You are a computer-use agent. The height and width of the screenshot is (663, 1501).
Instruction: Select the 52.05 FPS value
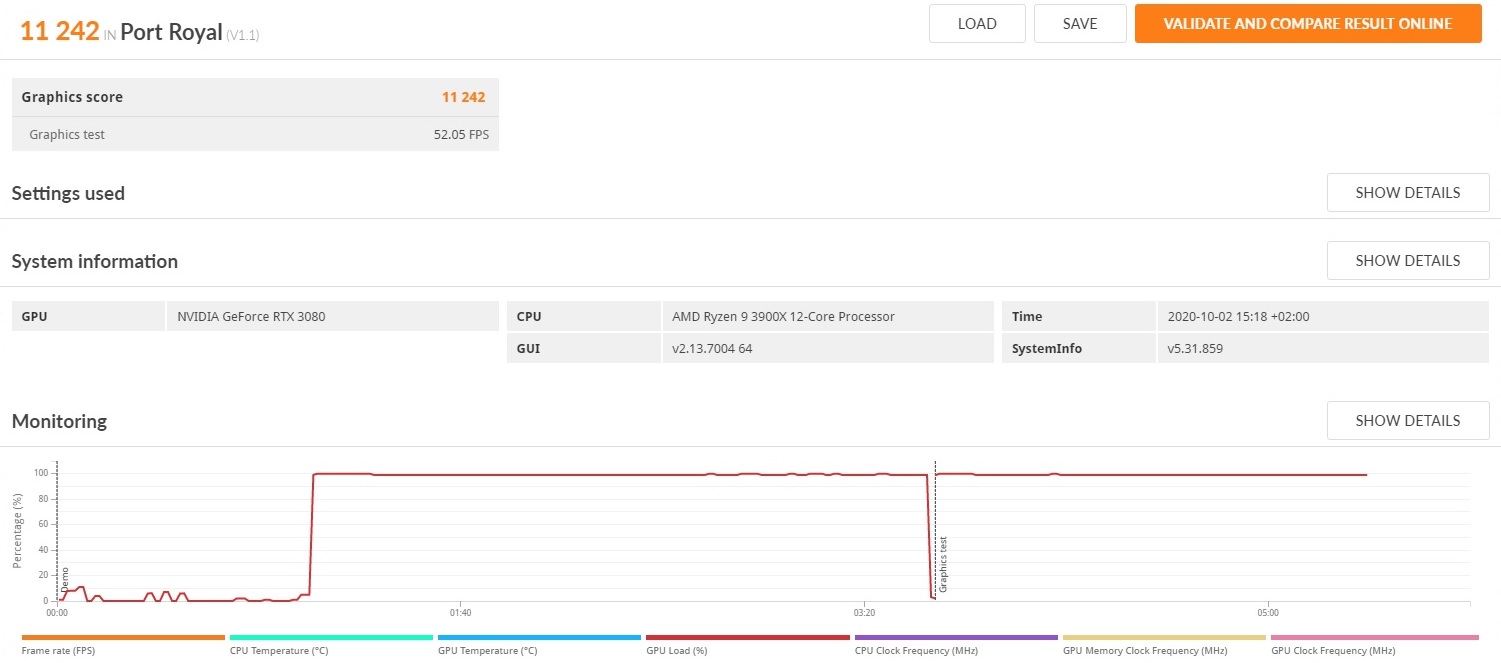pyautogui.click(x=461, y=134)
